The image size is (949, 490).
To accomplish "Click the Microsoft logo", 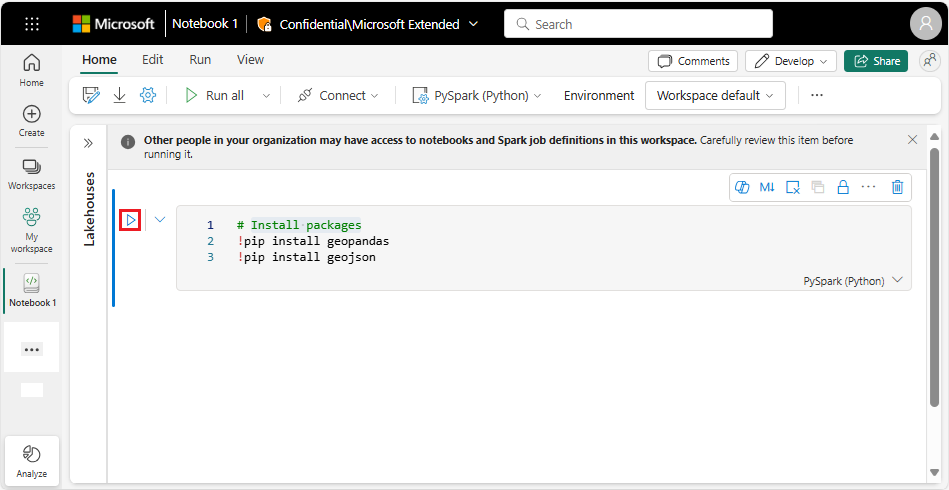I will click(x=114, y=24).
